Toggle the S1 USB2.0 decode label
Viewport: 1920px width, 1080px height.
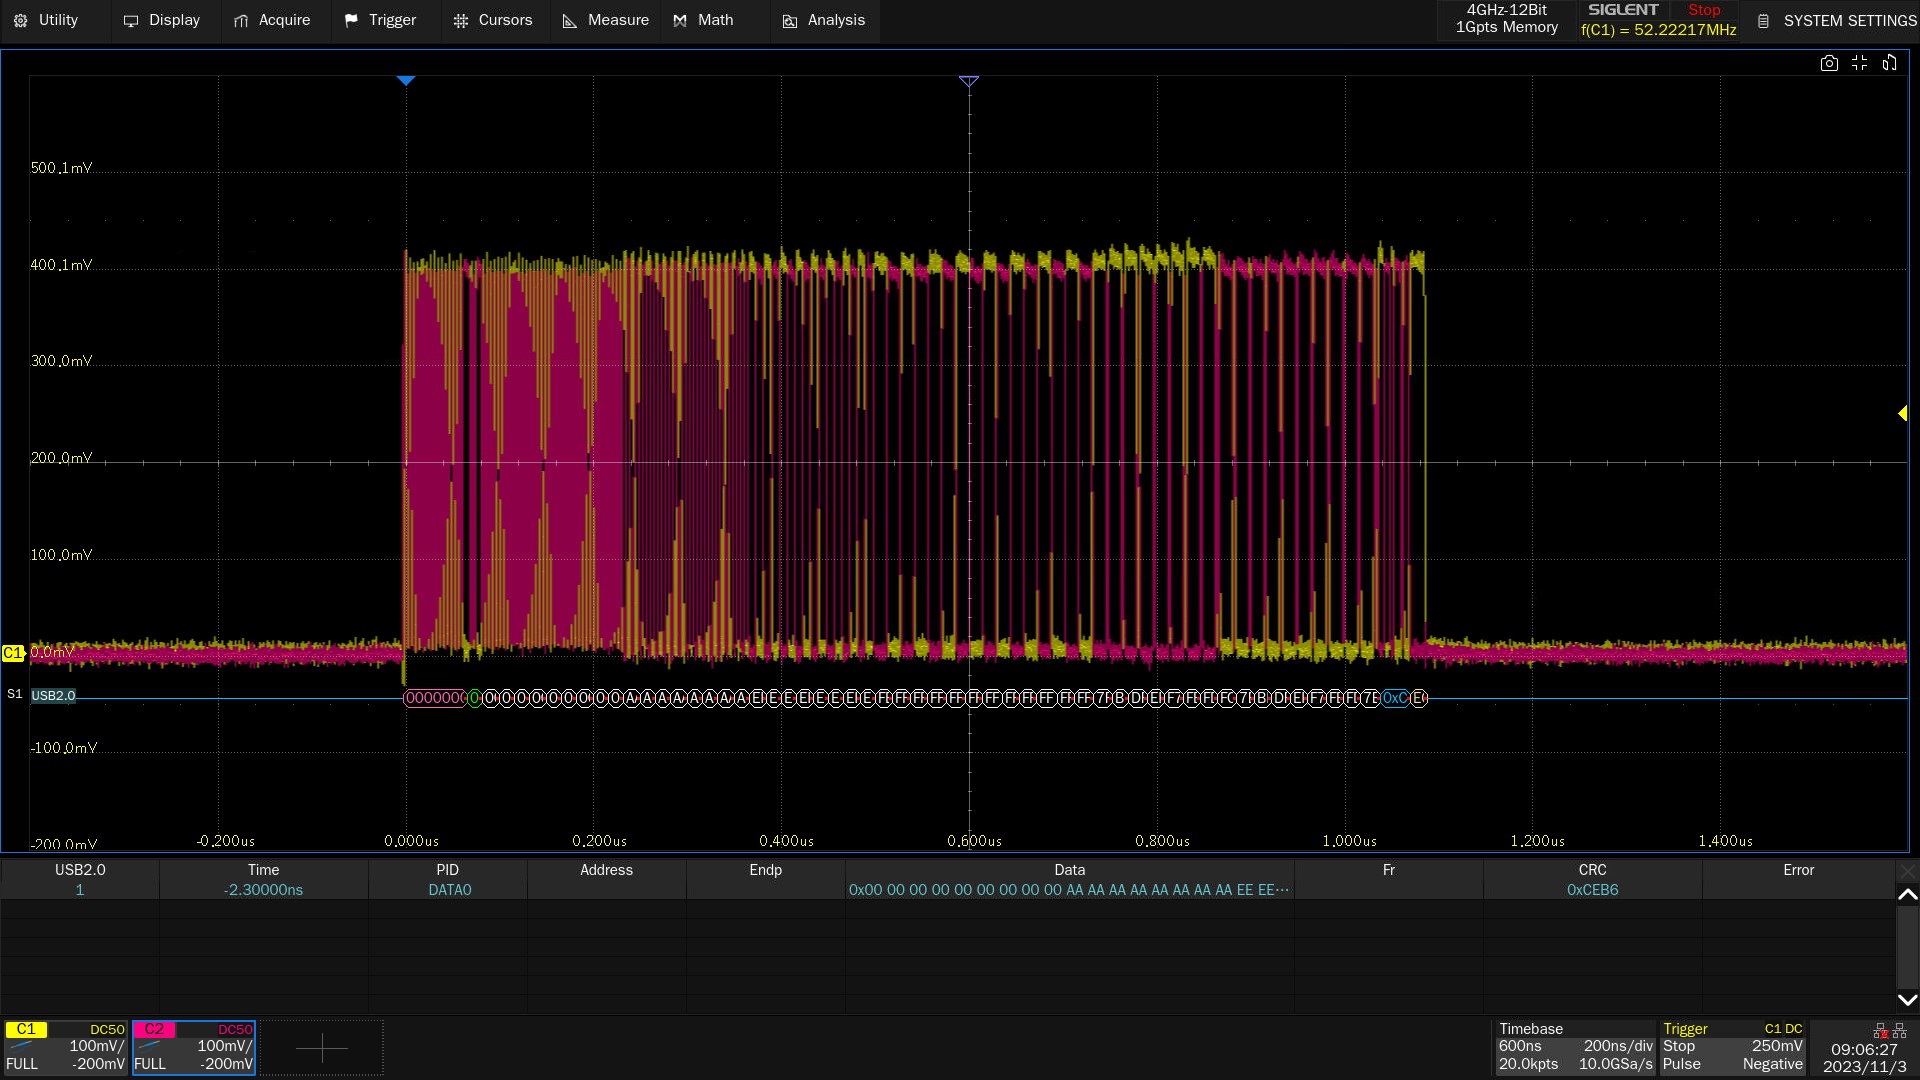(52, 696)
